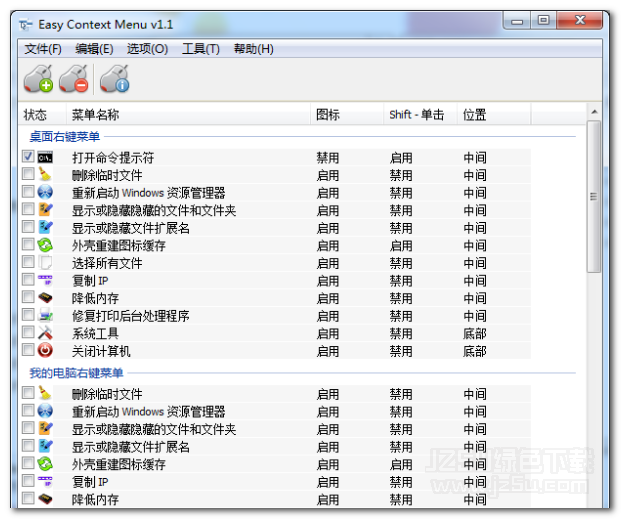
Task: Click the globe icon under 我的电脑右键菜单
Action: (x=45, y=411)
